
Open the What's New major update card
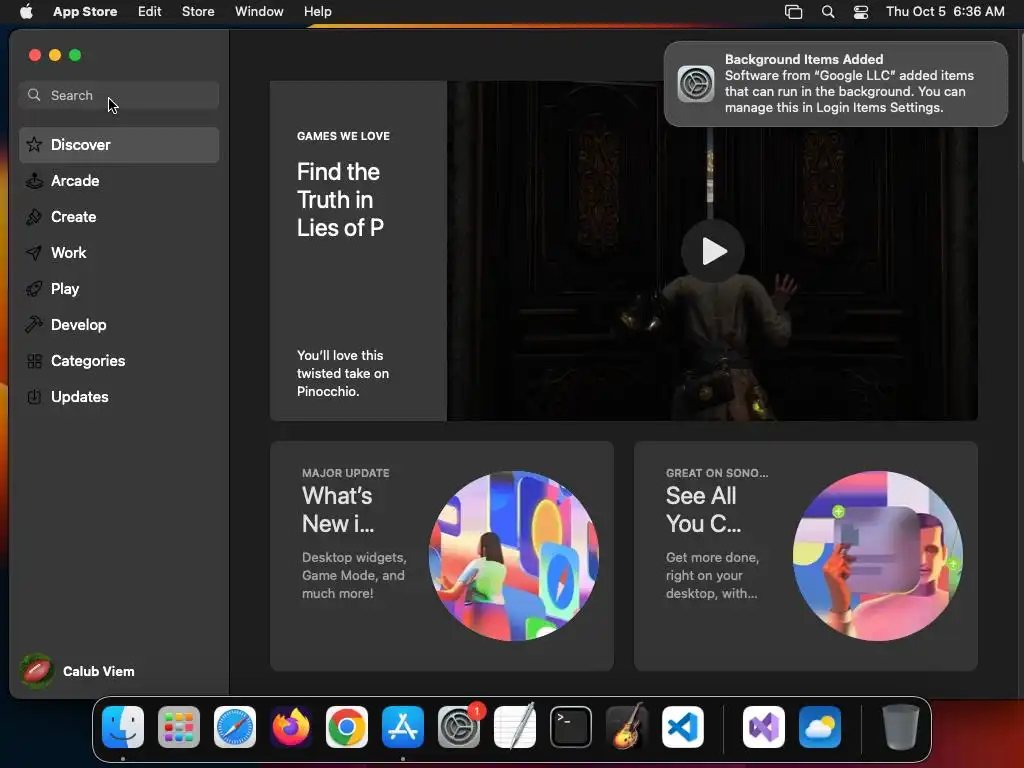[441, 556]
